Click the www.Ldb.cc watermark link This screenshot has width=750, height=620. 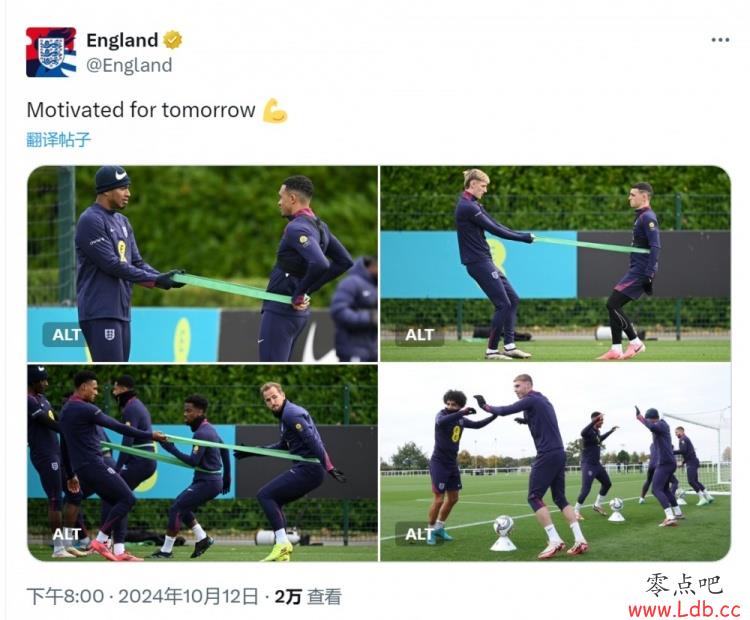coord(684,610)
